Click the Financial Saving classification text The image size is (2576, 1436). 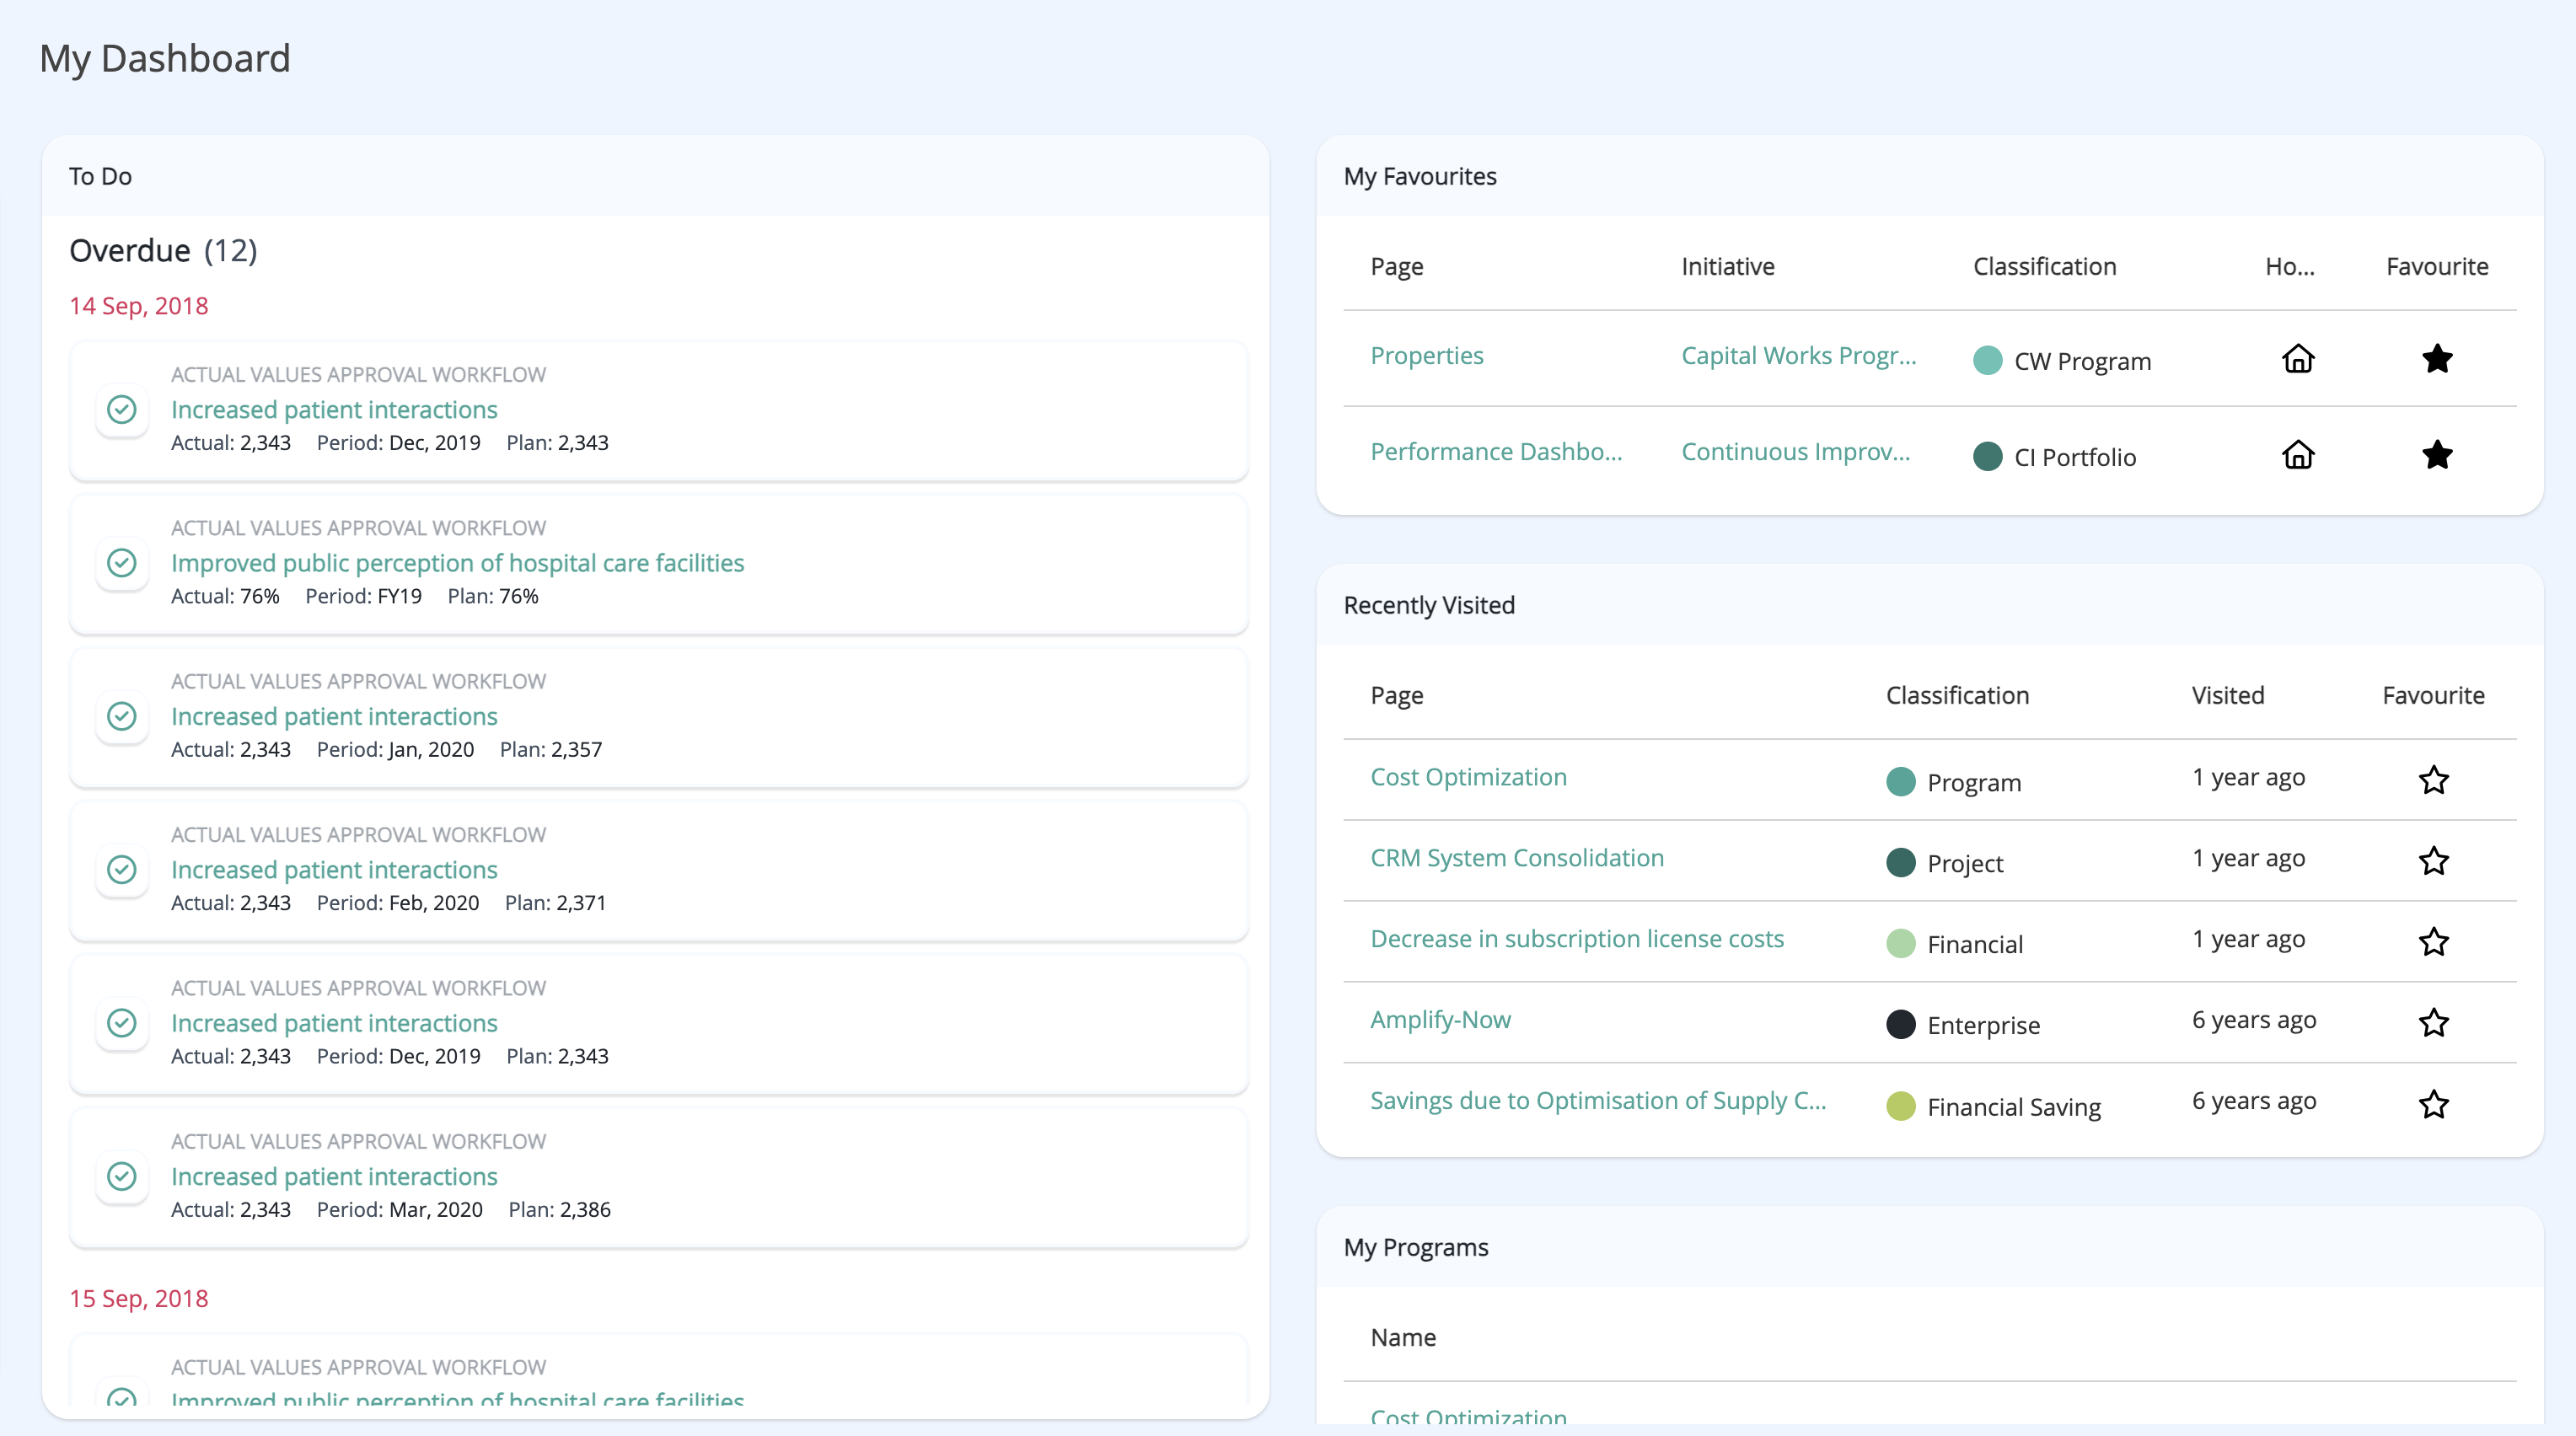[2014, 1108]
